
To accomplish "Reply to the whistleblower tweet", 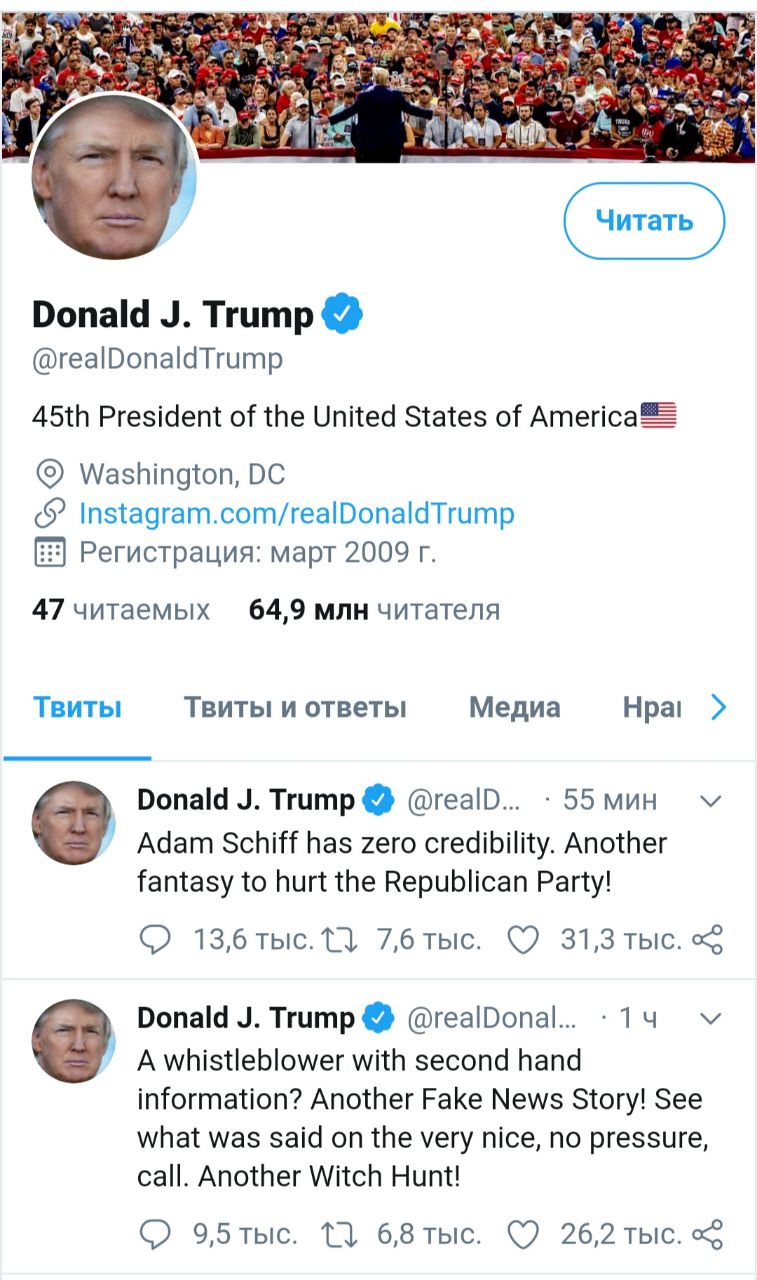I will [x=153, y=1234].
